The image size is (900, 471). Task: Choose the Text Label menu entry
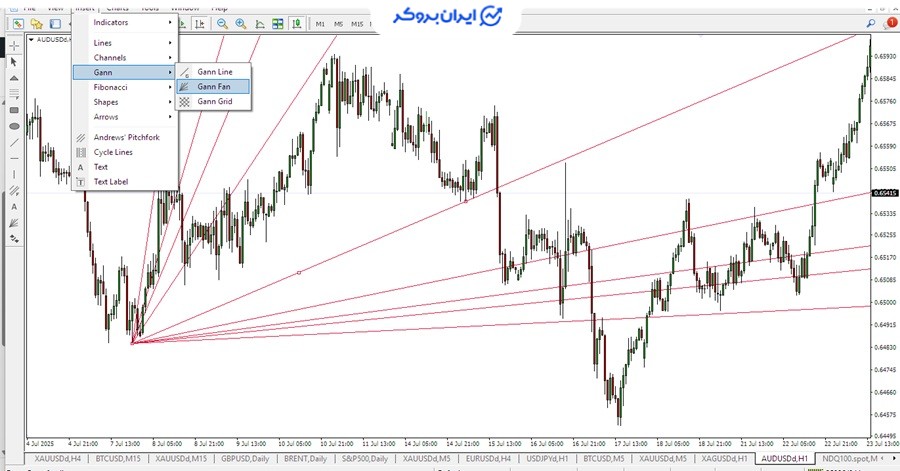click(125, 182)
